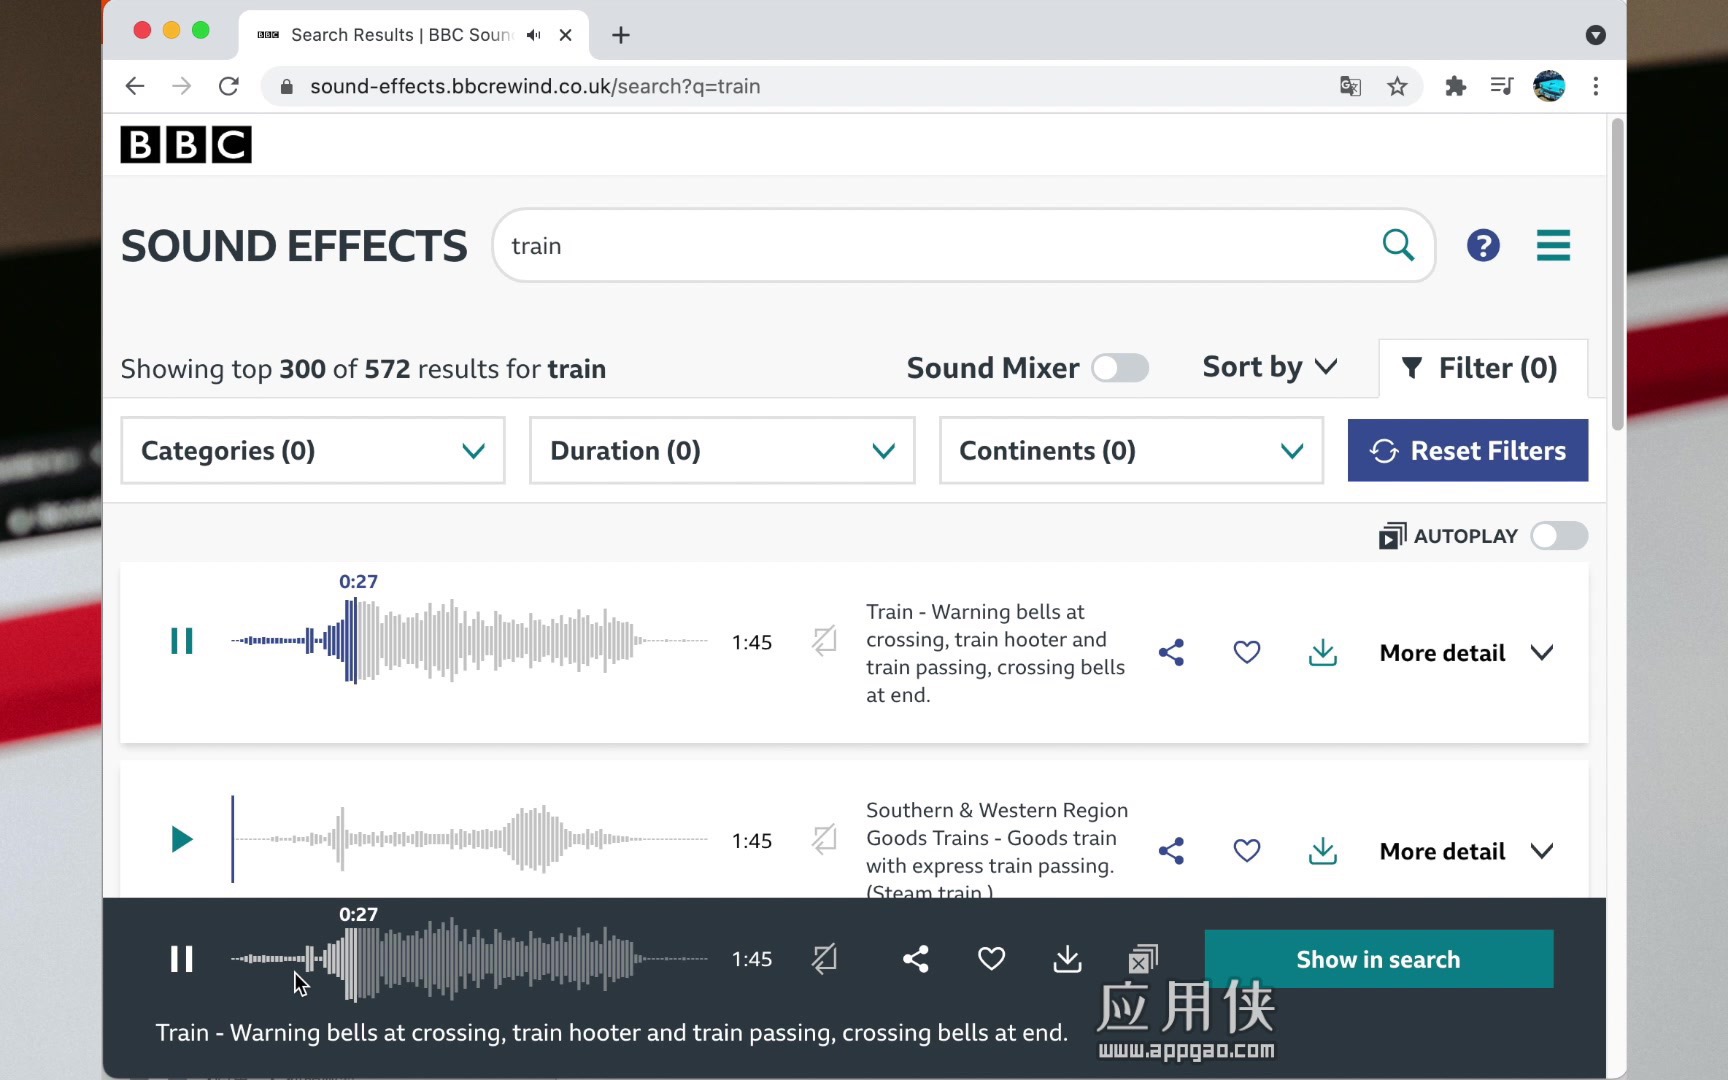Toggle loop icon in bottom player bar
The width and height of the screenshot is (1728, 1080).
click(x=824, y=959)
